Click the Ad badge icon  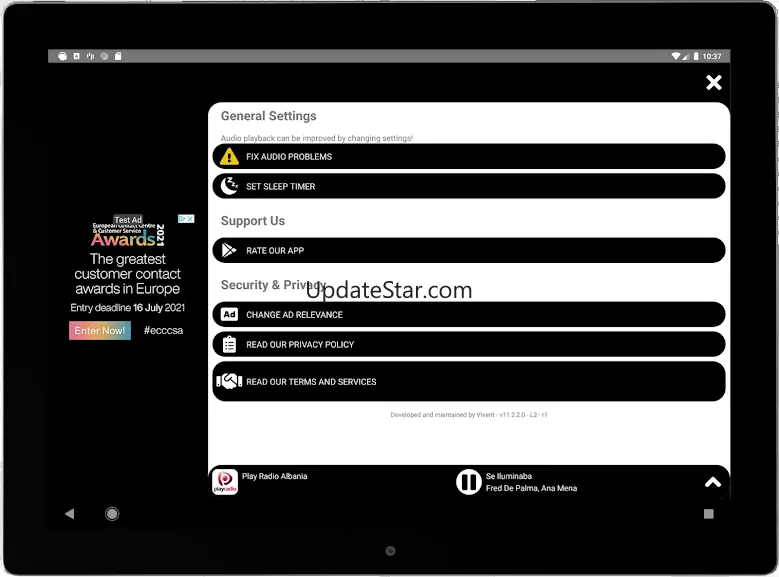[229, 315]
